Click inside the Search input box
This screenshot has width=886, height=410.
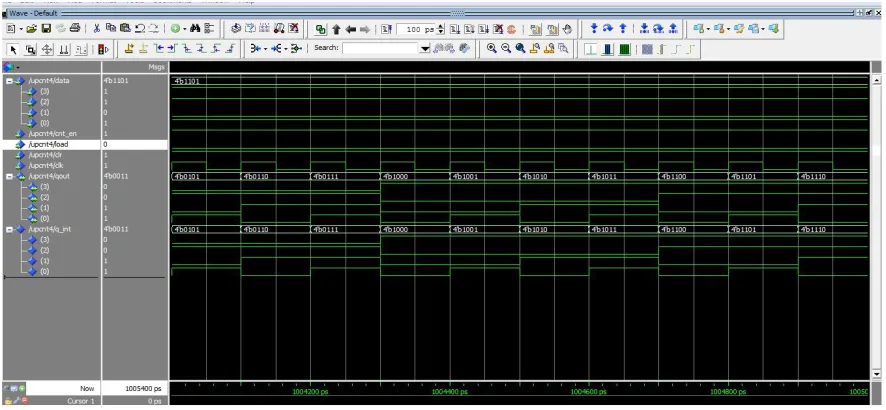click(381, 49)
